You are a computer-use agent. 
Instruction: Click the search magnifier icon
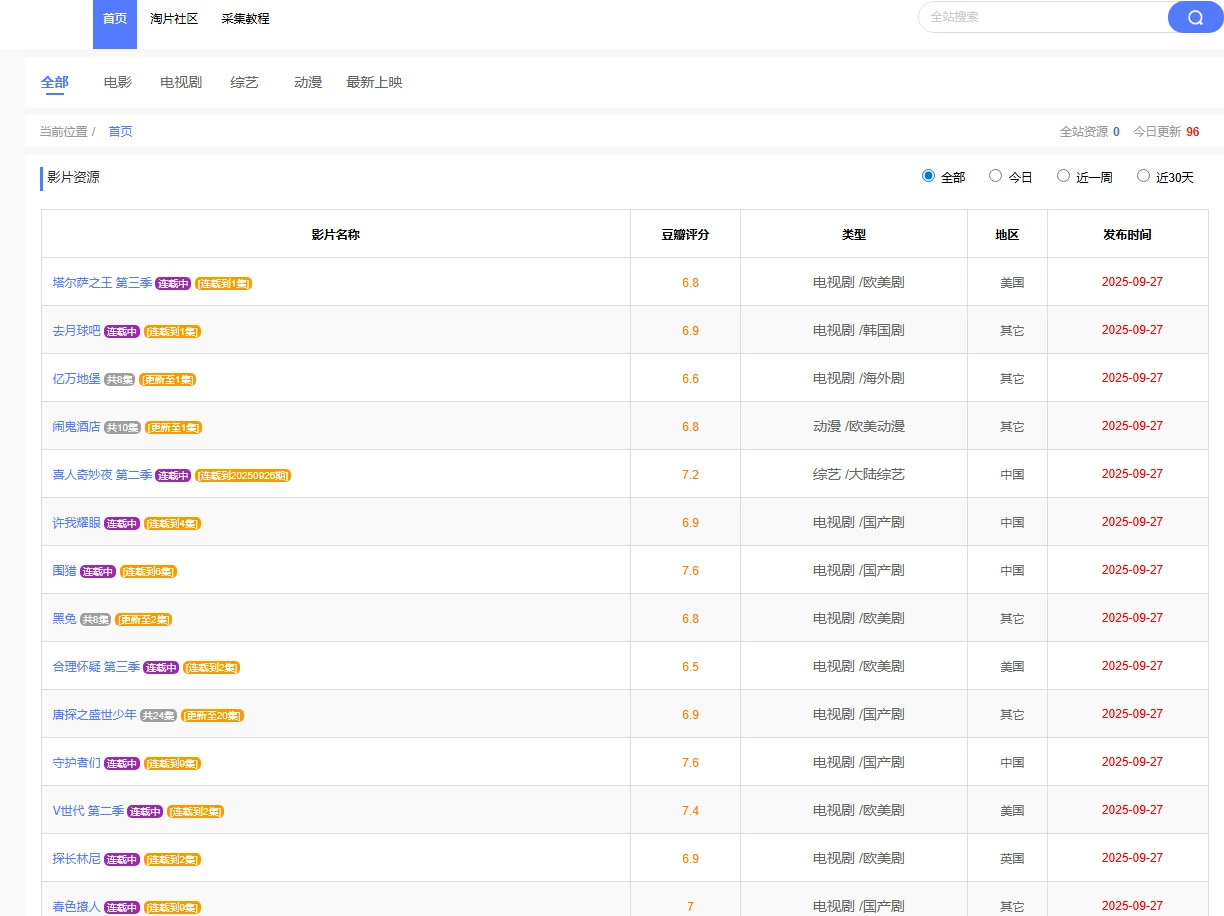pyautogui.click(x=1194, y=17)
